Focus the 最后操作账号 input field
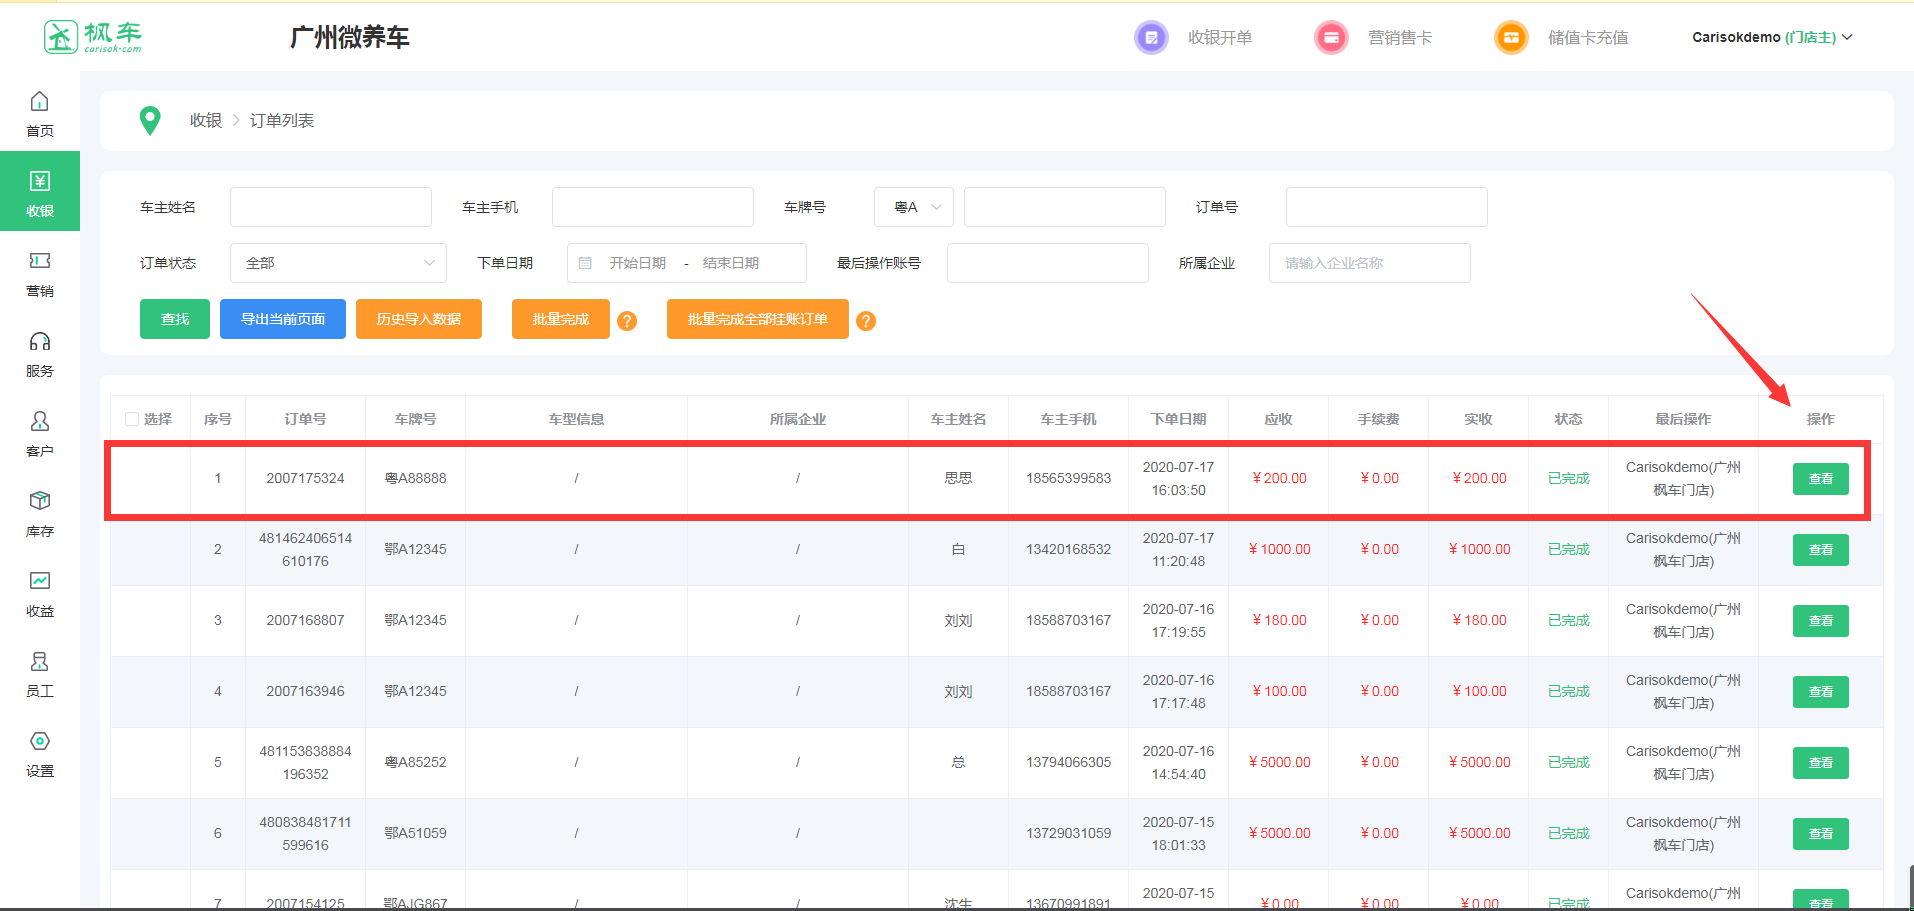The image size is (1914, 911). [x=1048, y=263]
